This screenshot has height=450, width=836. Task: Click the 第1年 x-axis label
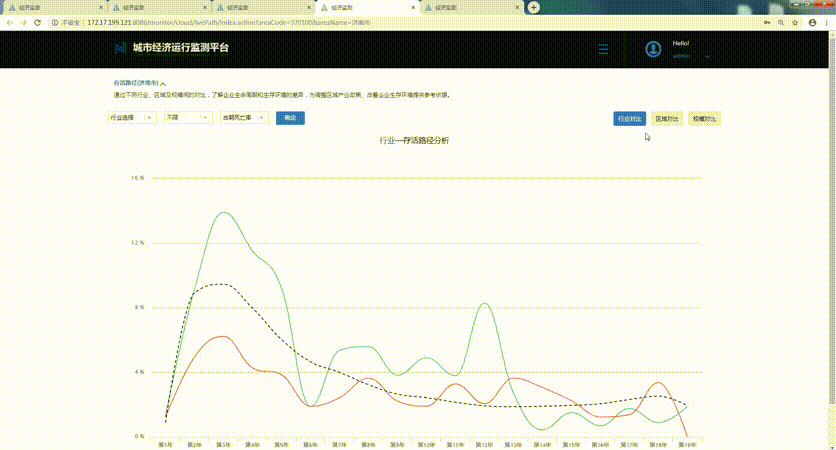tap(165, 445)
